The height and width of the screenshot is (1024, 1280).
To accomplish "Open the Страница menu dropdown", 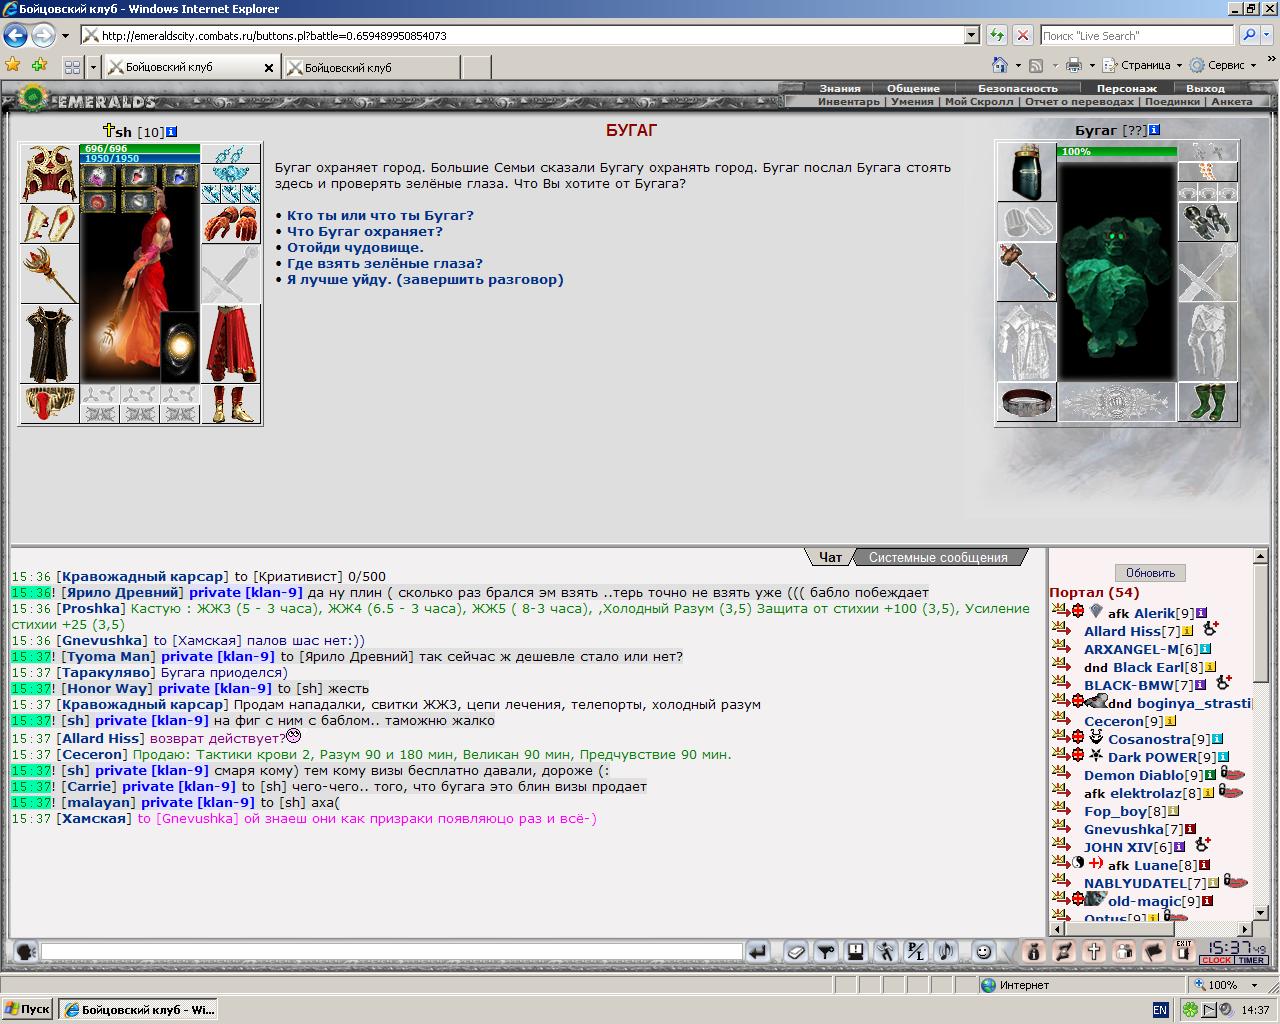I will [x=1141, y=65].
